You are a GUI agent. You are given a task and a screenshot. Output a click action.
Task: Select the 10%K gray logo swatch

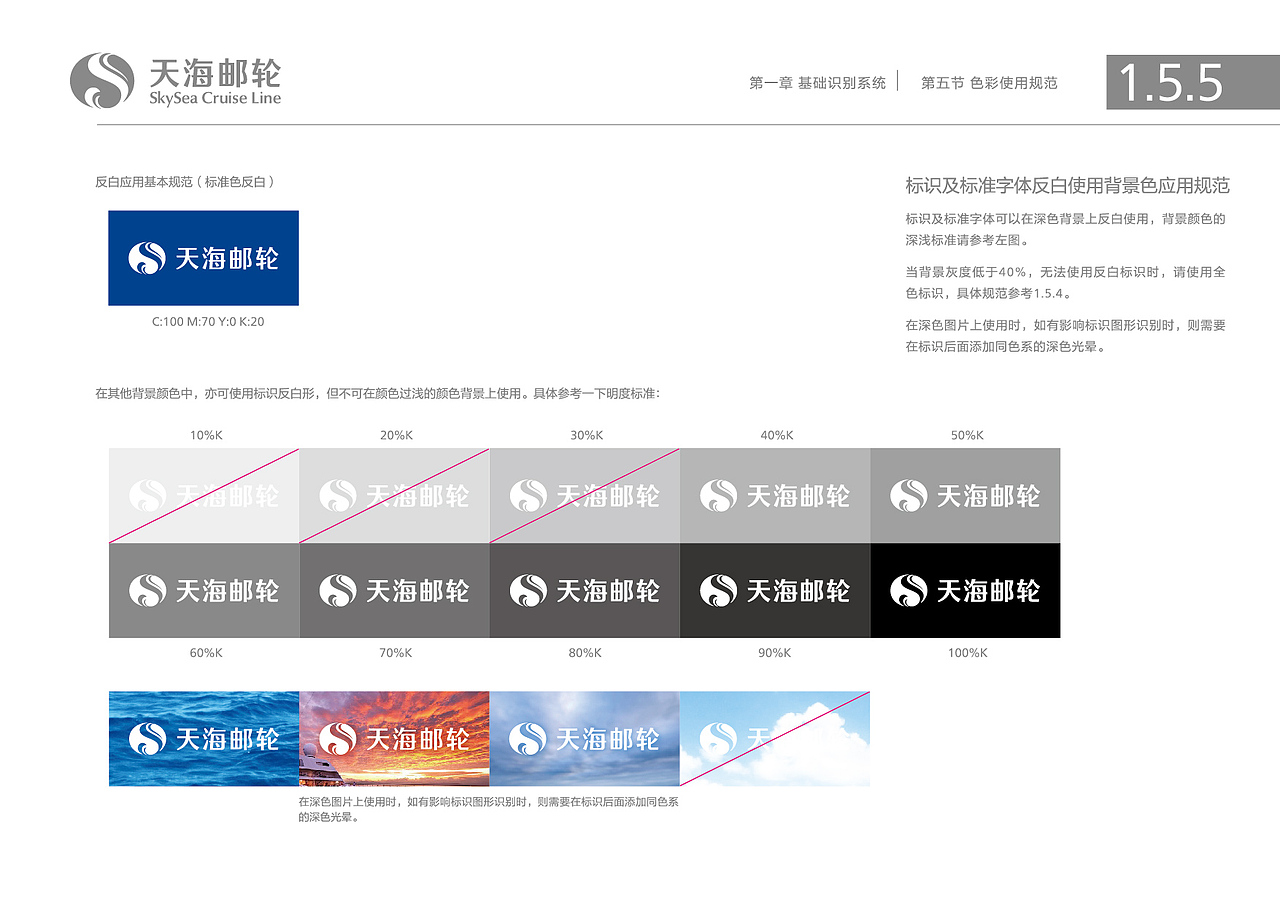[204, 496]
